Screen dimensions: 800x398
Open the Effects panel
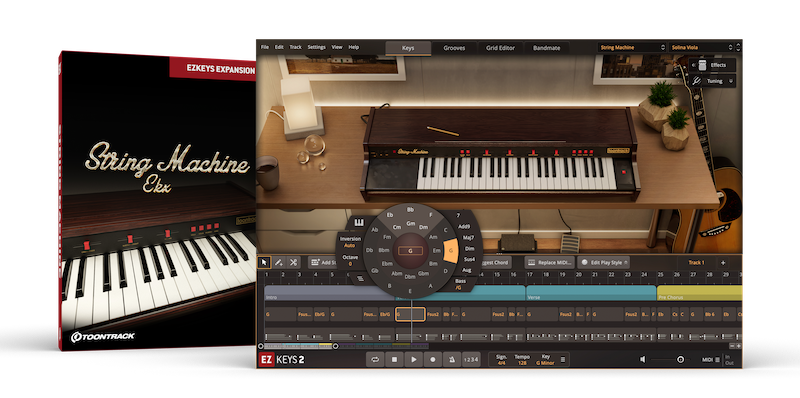pyautogui.click(x=713, y=65)
